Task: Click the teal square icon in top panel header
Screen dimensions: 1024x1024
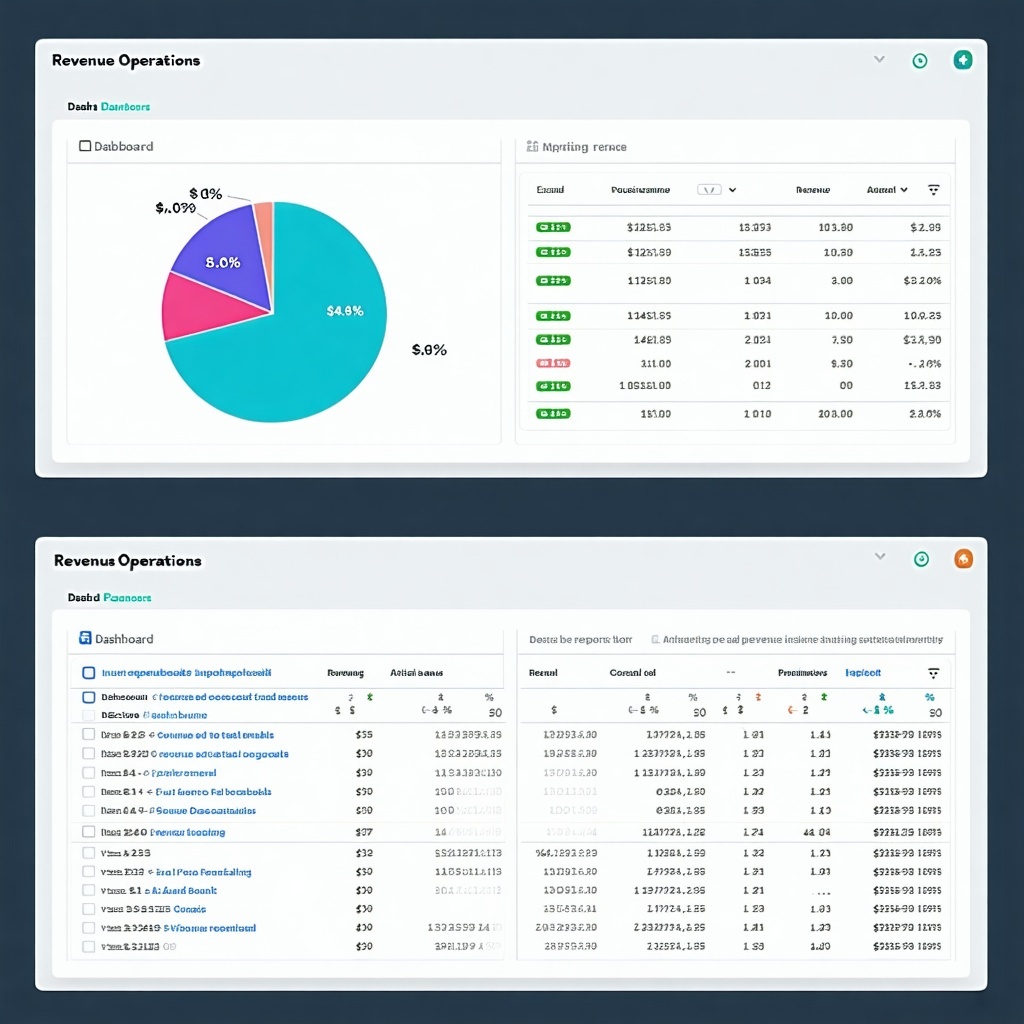Action: point(962,60)
